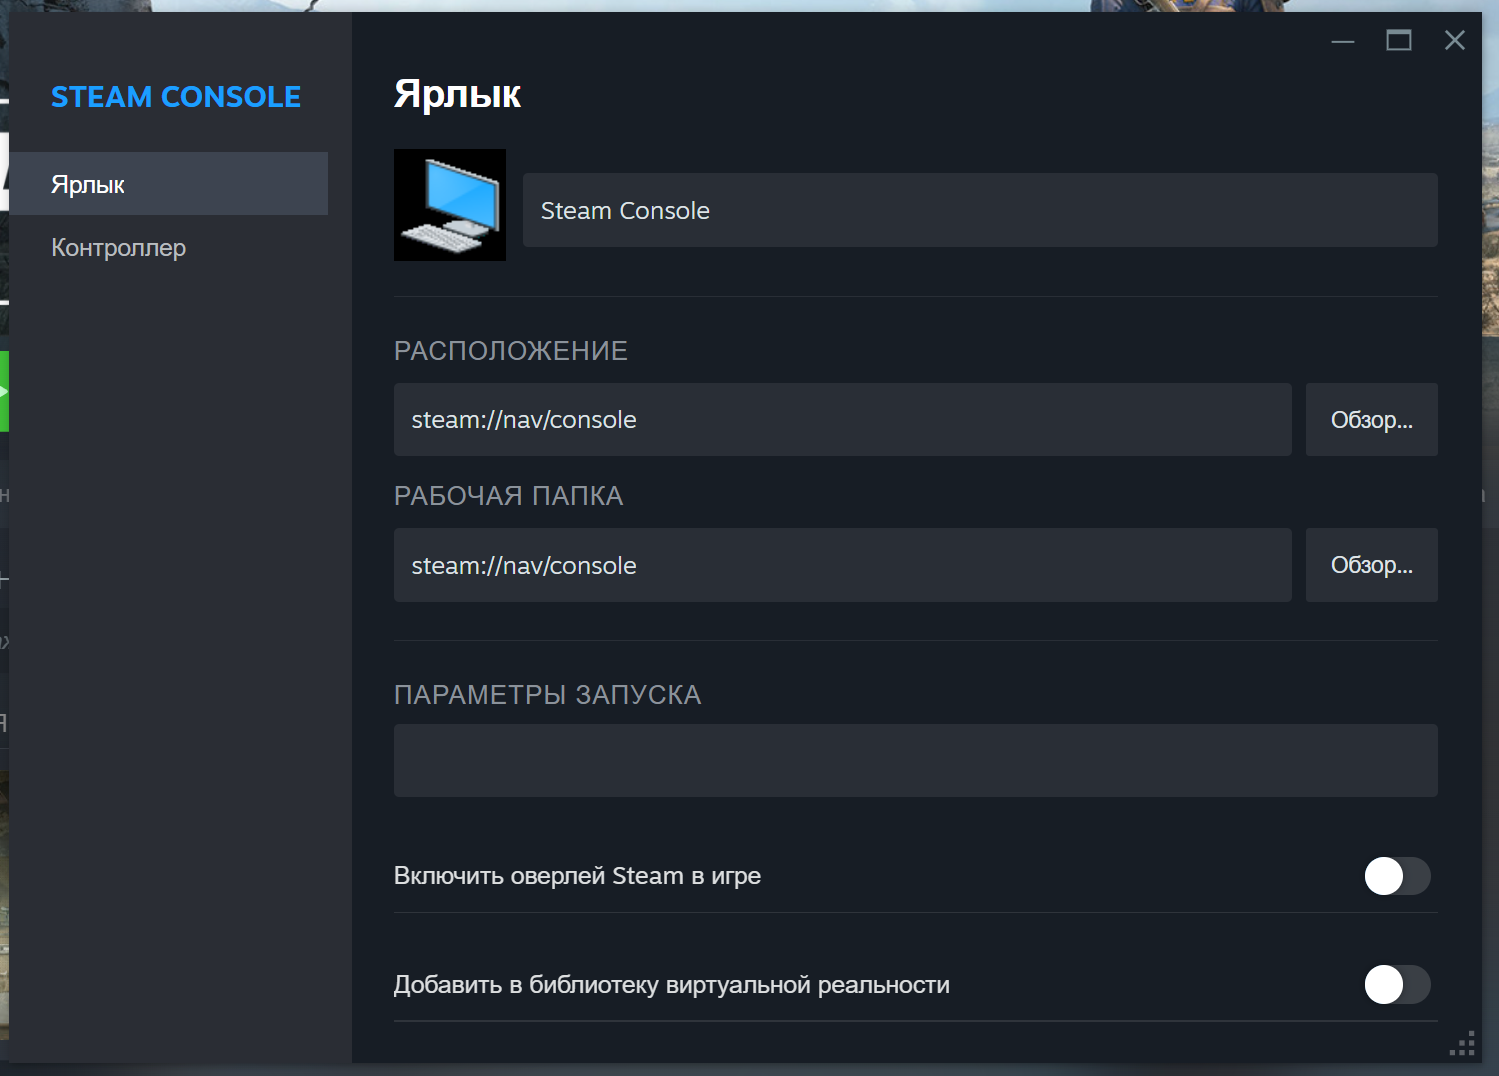Enable Добавить в библиотеку виртуальной реальности switch
1499x1076 pixels.
pyautogui.click(x=1397, y=985)
